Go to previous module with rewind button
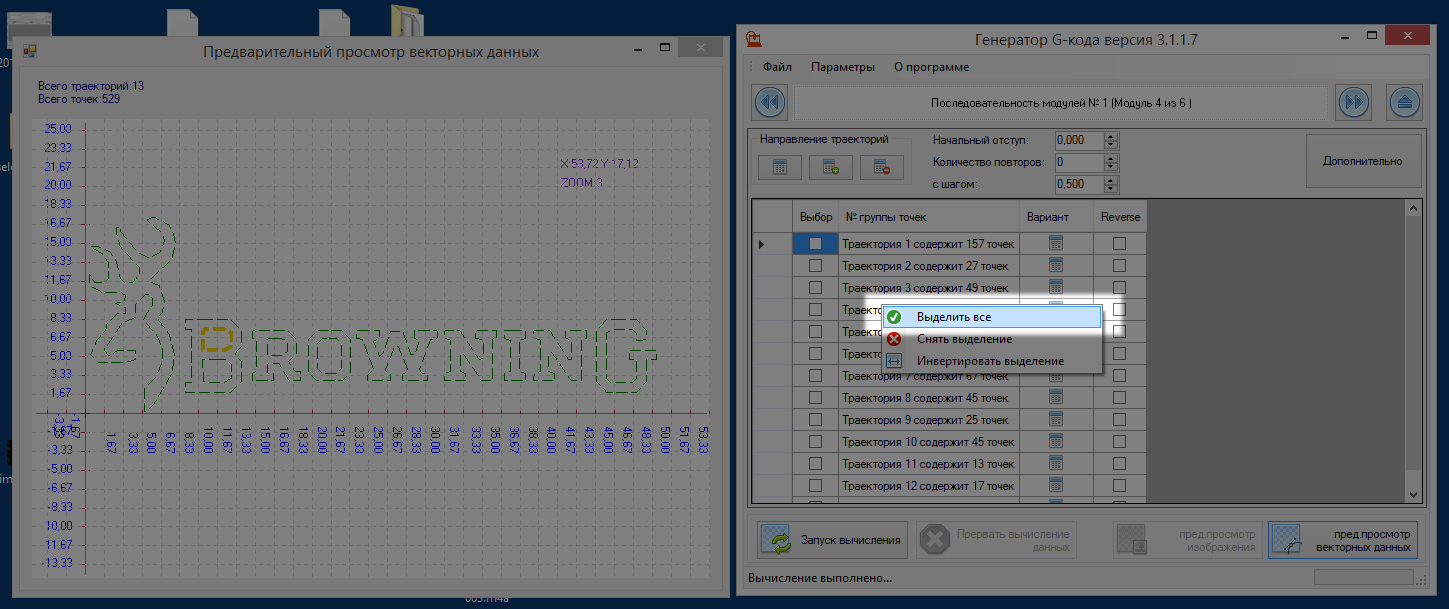This screenshot has width=1449, height=609. point(770,102)
